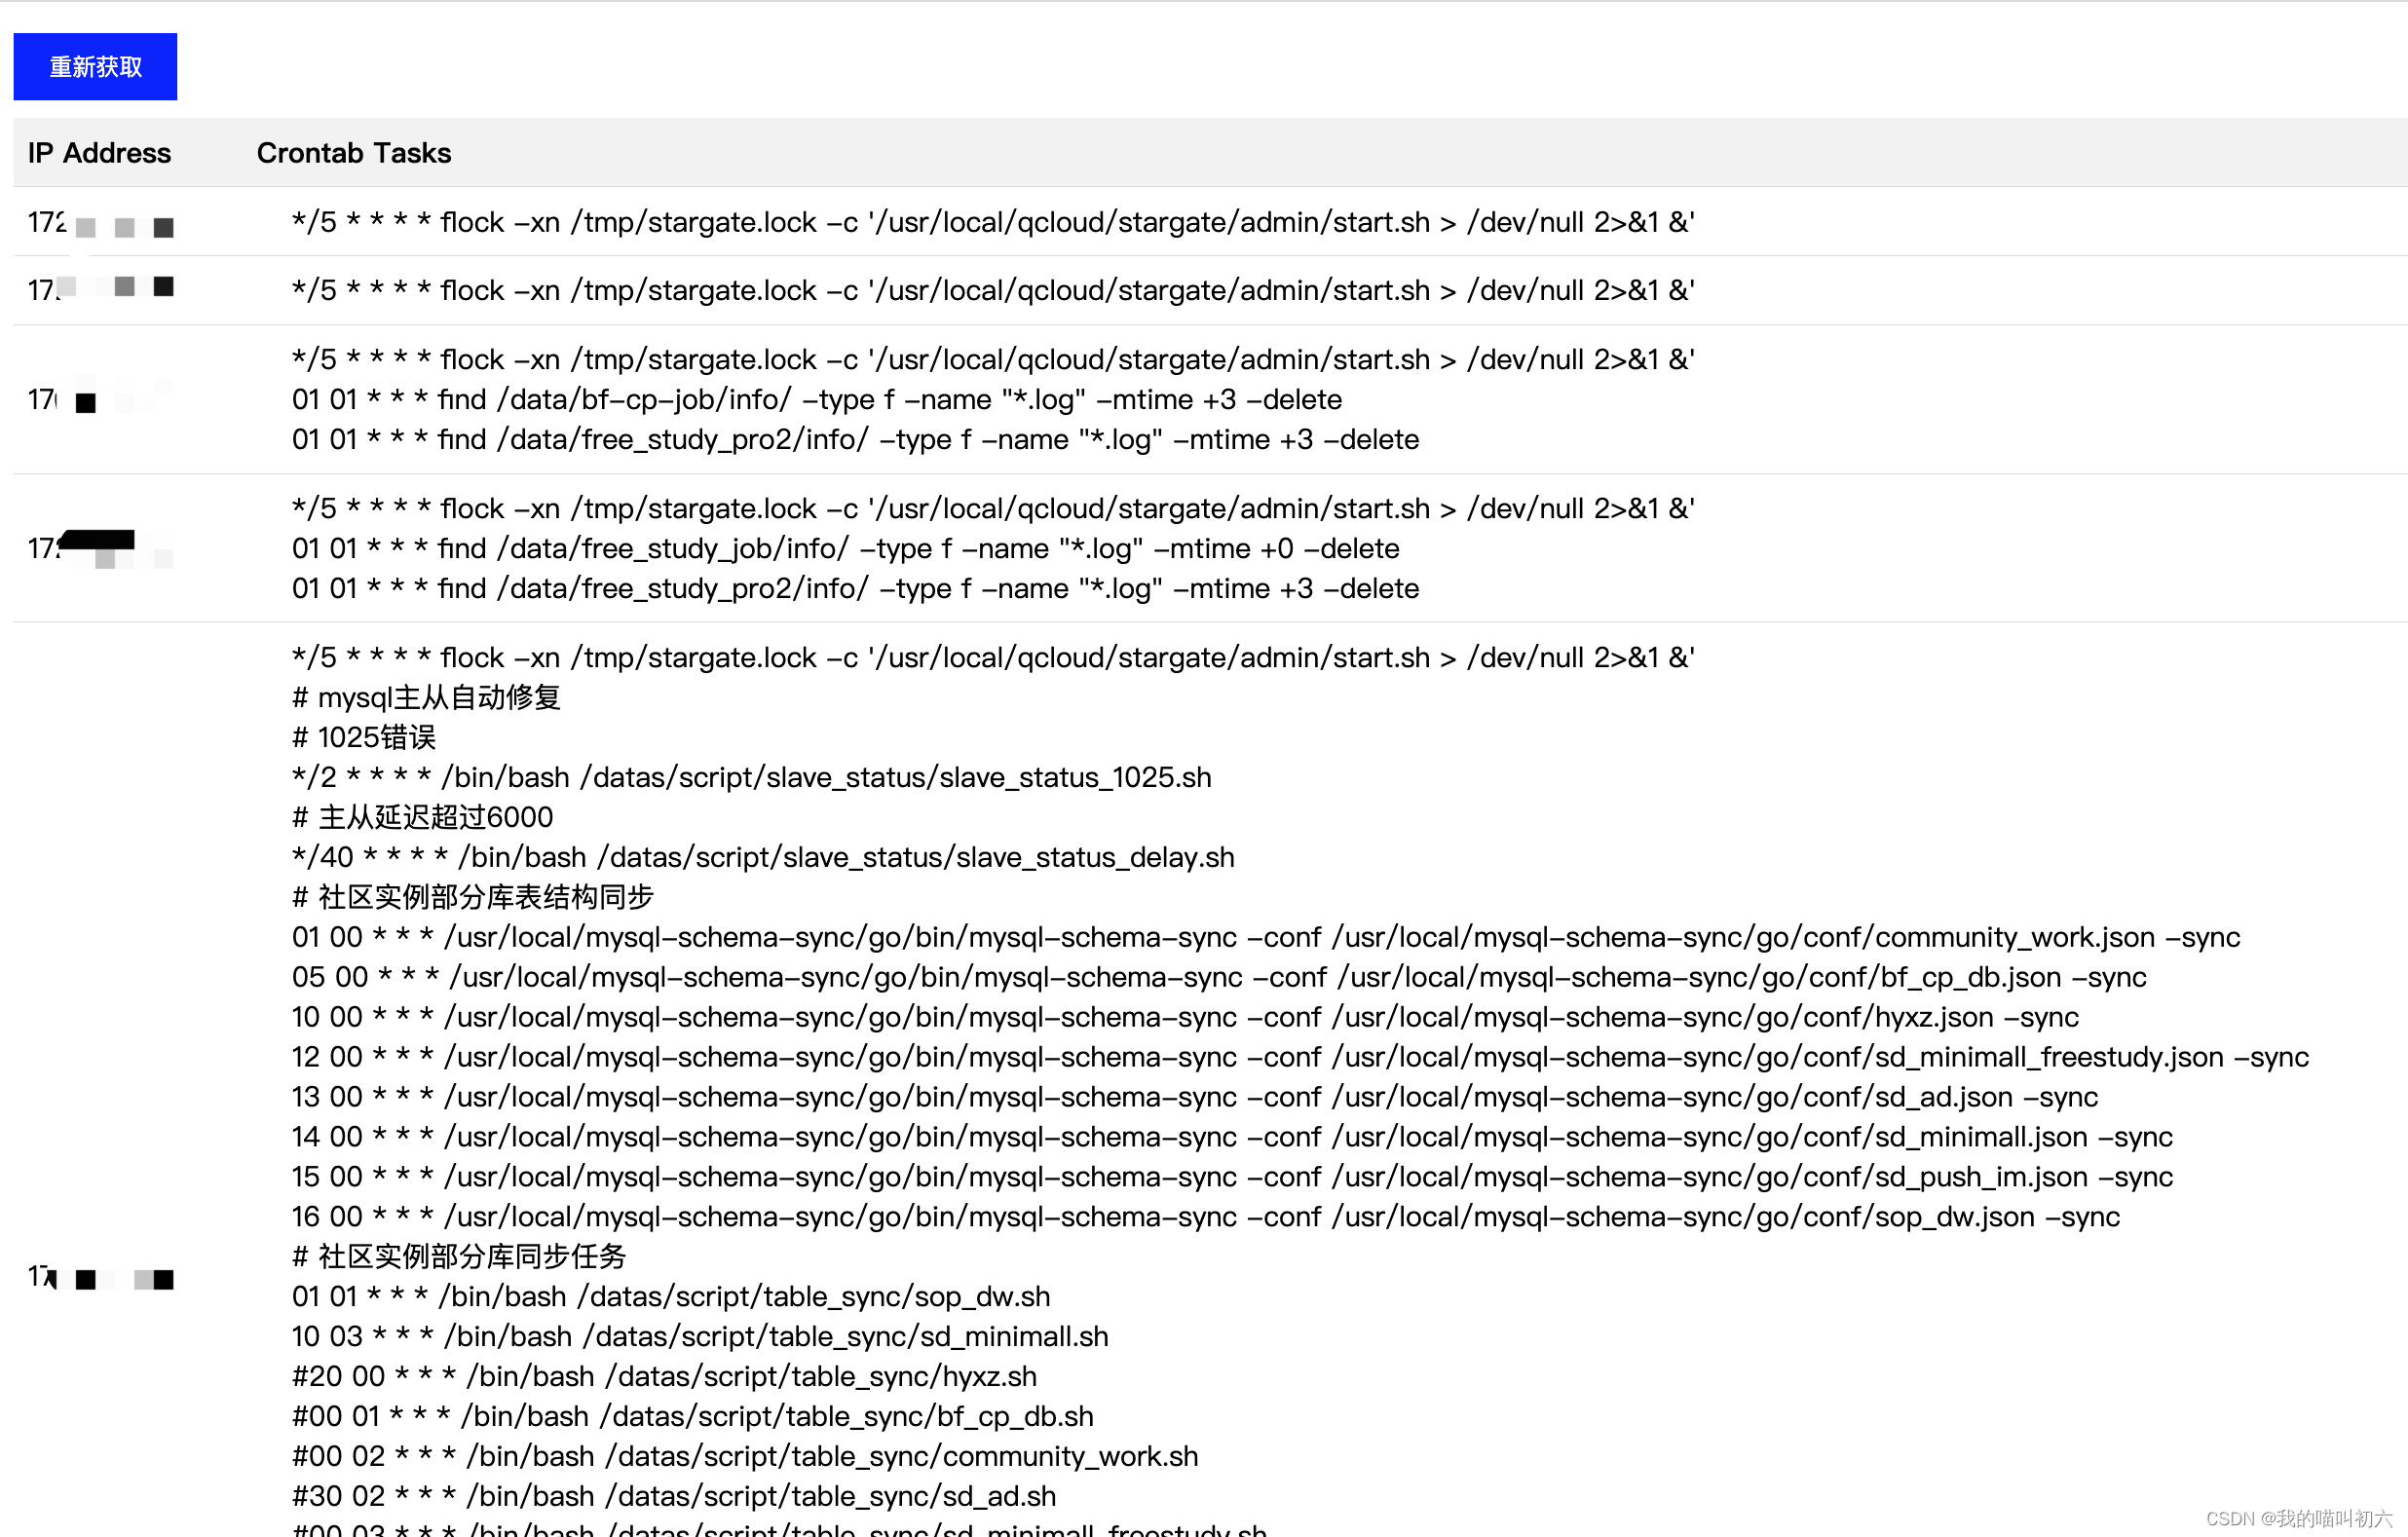Click the '# 社区实例部分库表结构同步' comment line
Image resolution: width=2408 pixels, height=1537 pixels.
click(472, 897)
